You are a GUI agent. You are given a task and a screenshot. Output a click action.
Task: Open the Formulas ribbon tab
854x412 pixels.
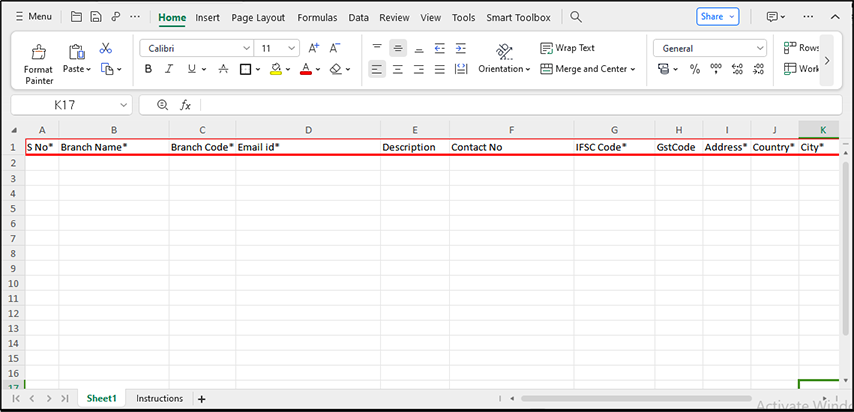click(x=317, y=17)
